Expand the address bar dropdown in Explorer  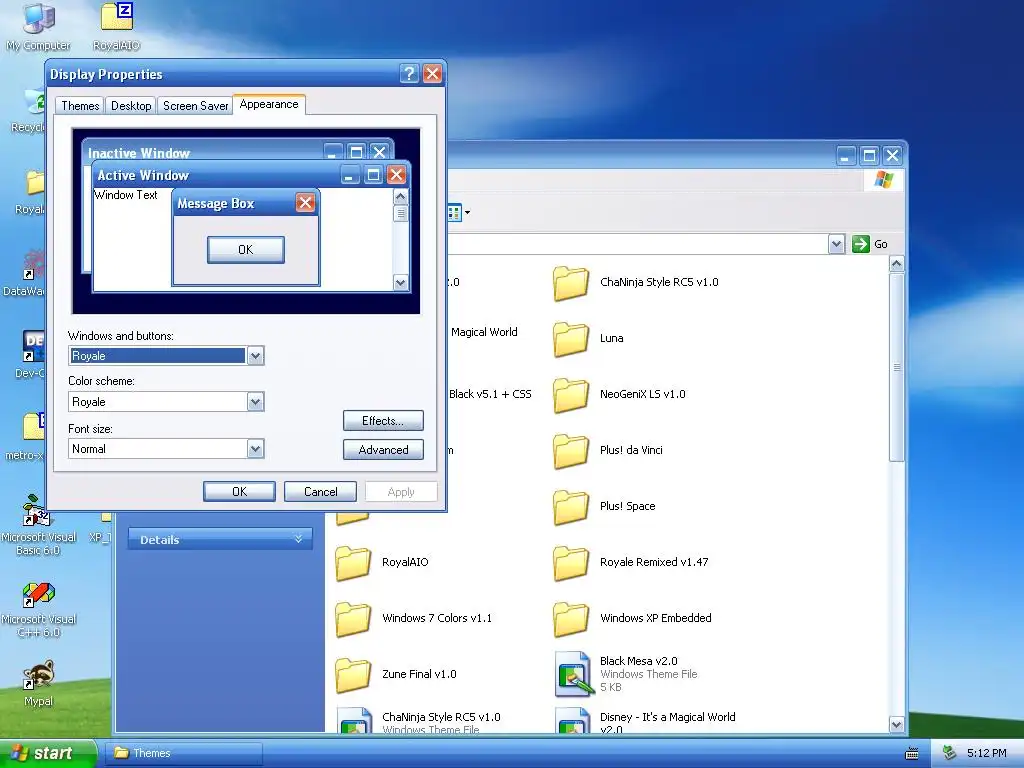(837, 244)
